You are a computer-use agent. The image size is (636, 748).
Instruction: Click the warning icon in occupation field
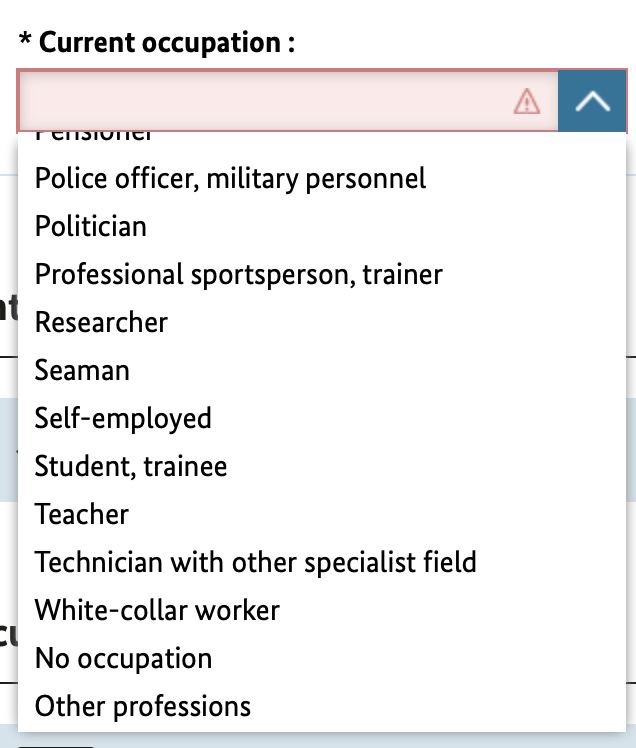point(526,101)
